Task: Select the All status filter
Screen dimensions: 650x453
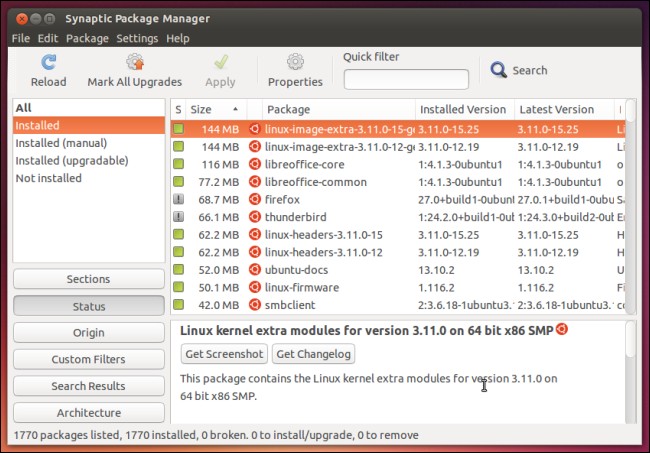Action: click(x=89, y=108)
